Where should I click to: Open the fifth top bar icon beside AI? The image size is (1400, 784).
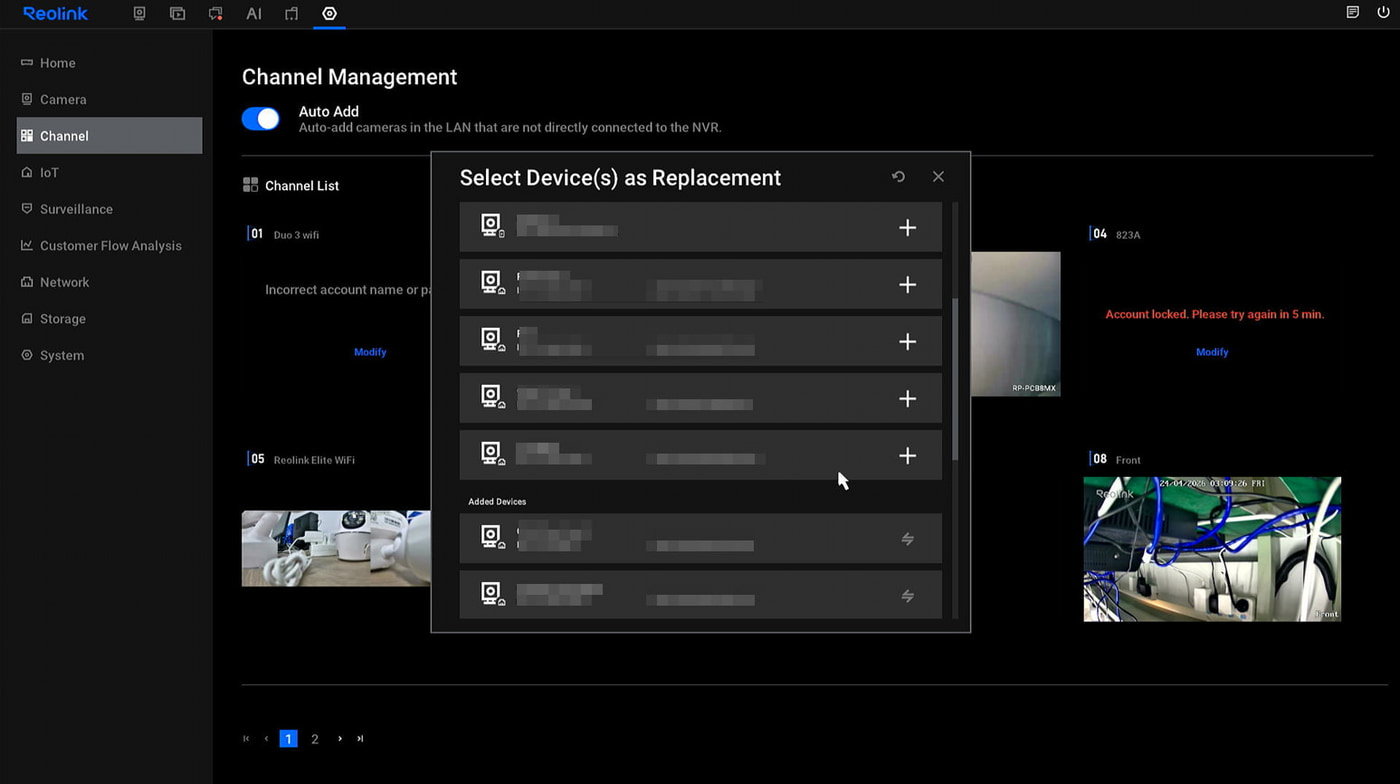pyautogui.click(x=291, y=14)
